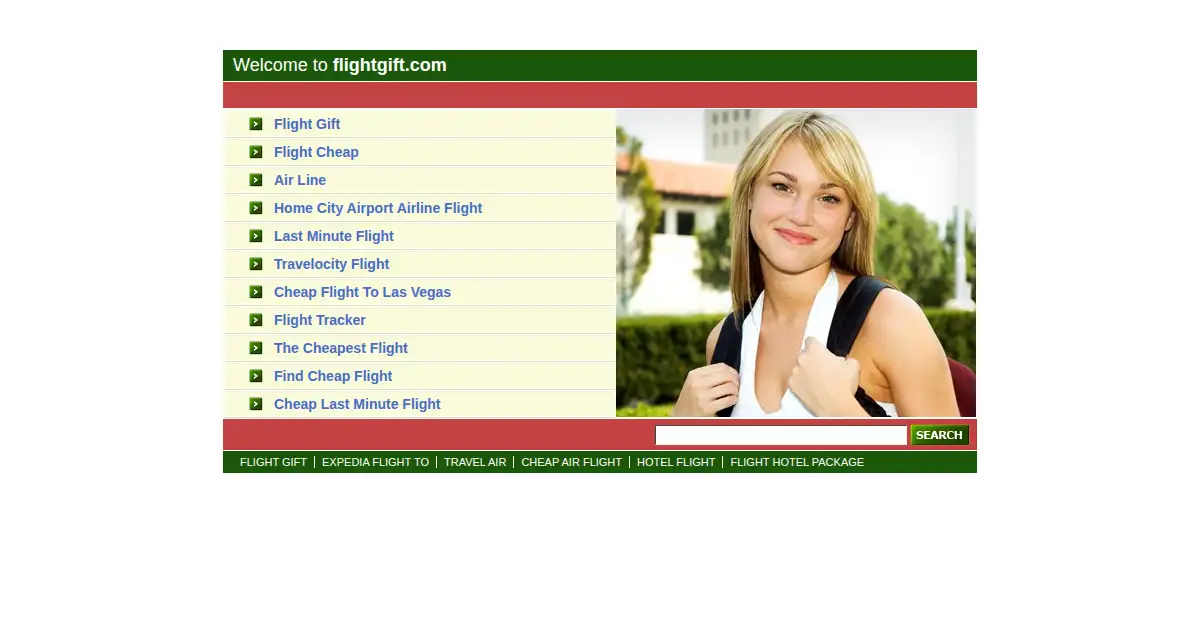Click the arrow icon beside Flight Cheap
The height and width of the screenshot is (628, 1200).
[x=256, y=152]
